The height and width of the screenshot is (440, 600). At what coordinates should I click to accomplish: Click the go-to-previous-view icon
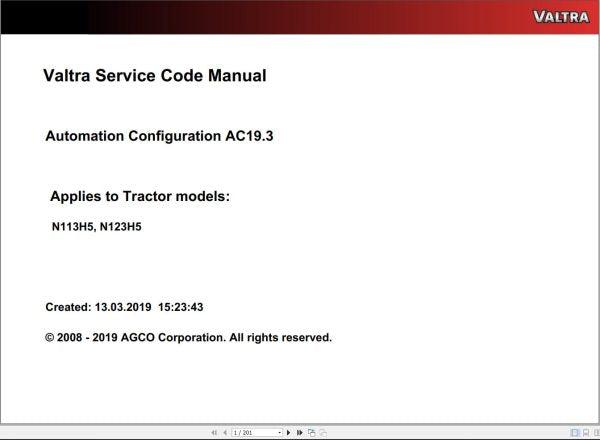(x=311, y=433)
